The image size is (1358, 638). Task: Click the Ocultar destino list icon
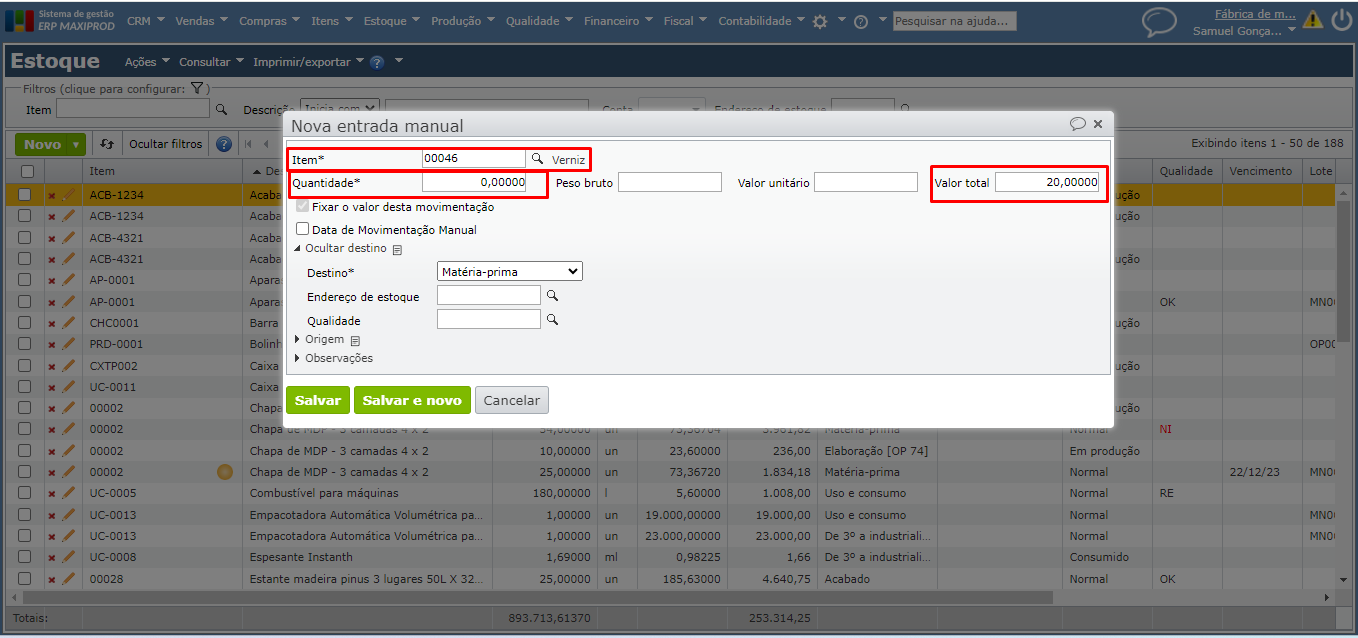tap(397, 249)
